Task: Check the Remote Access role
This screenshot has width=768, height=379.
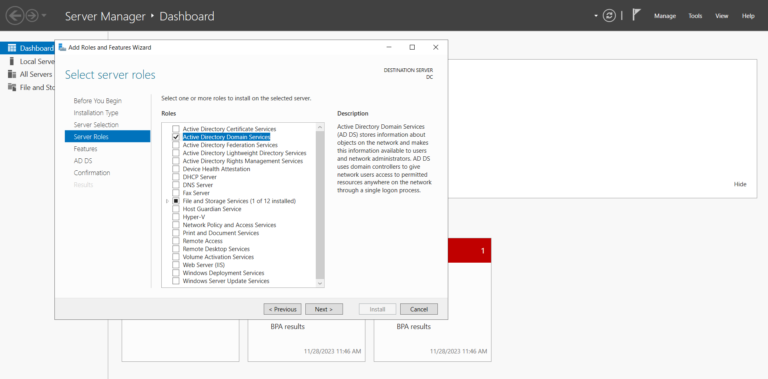Action: coord(176,241)
